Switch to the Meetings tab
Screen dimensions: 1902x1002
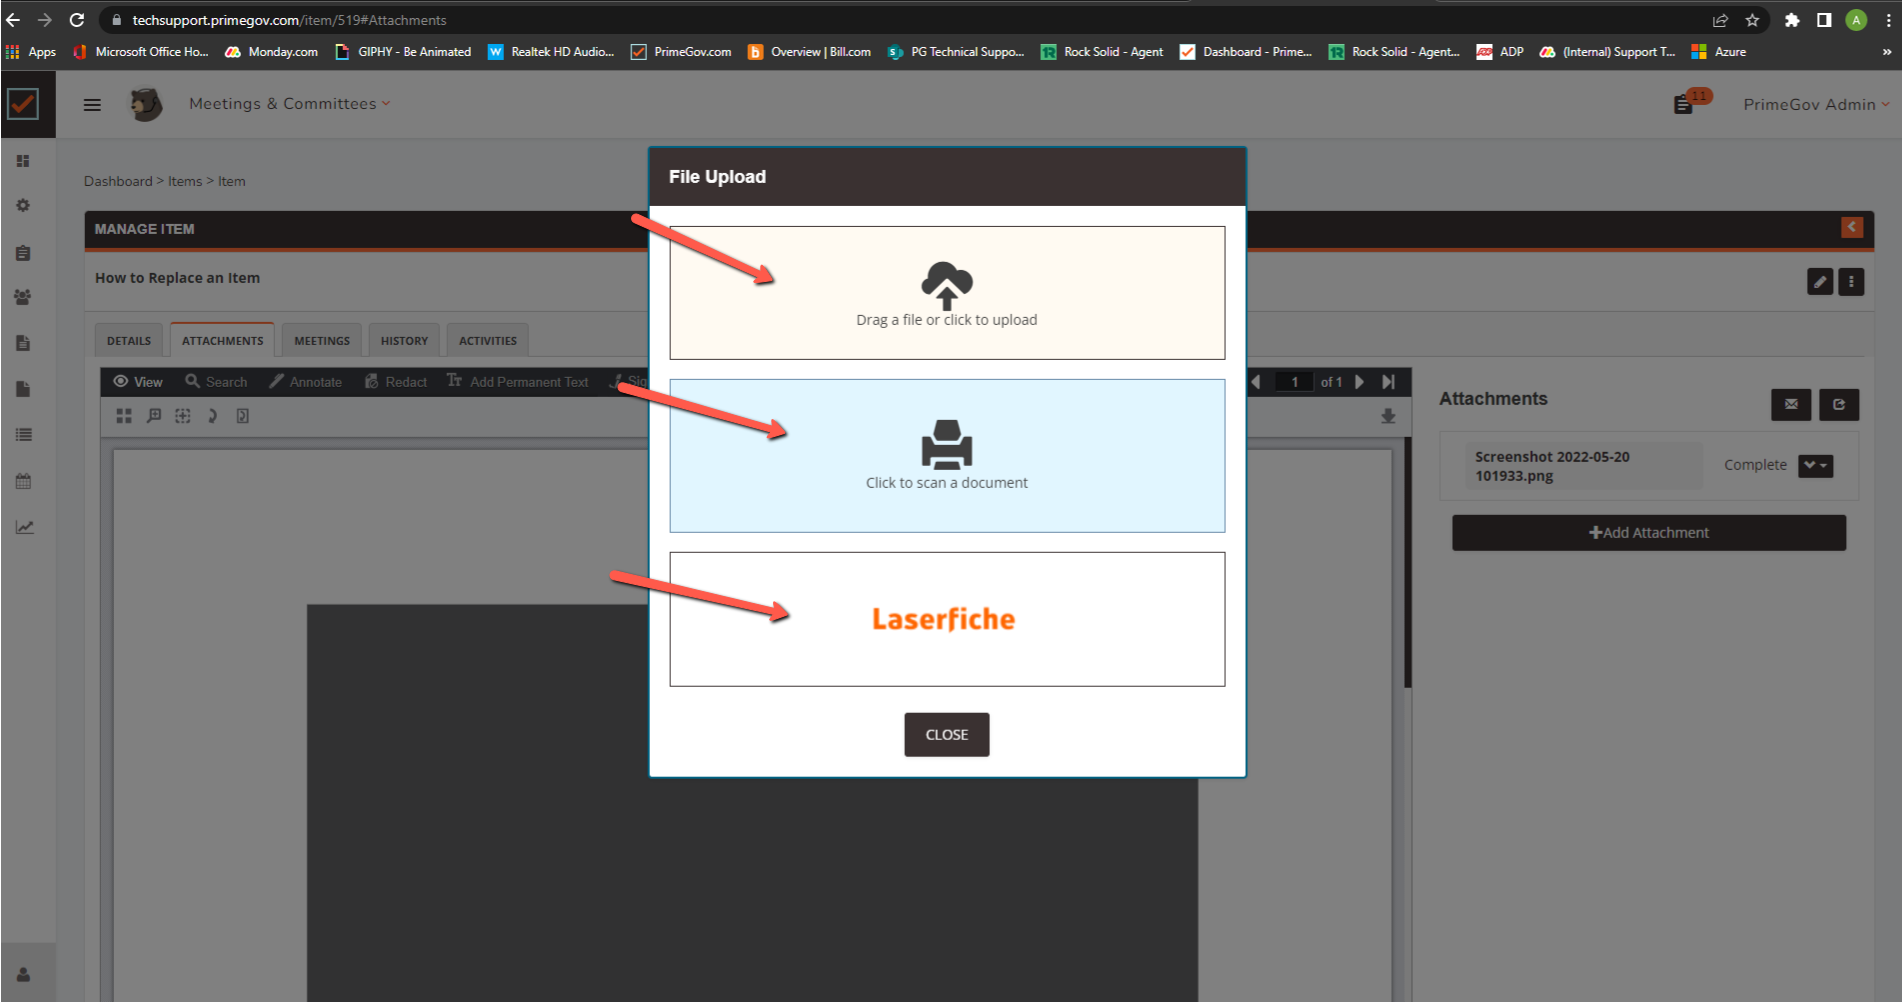point(322,340)
